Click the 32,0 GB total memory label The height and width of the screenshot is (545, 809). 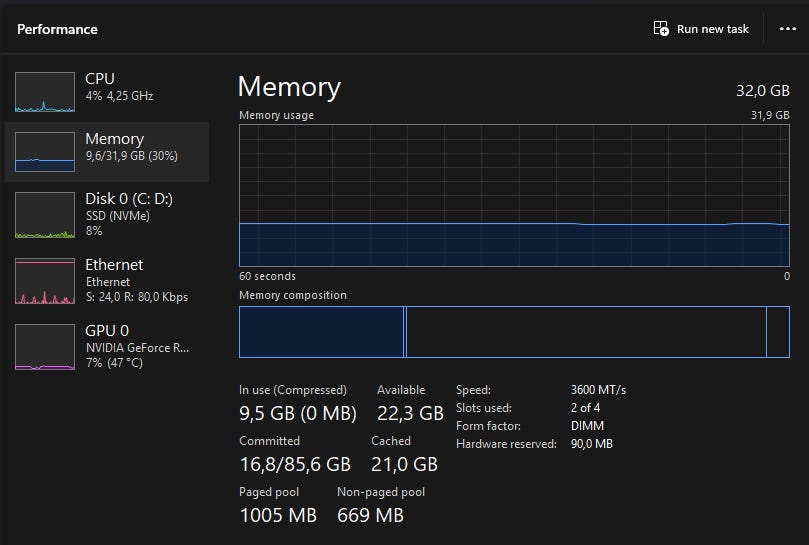coord(762,91)
